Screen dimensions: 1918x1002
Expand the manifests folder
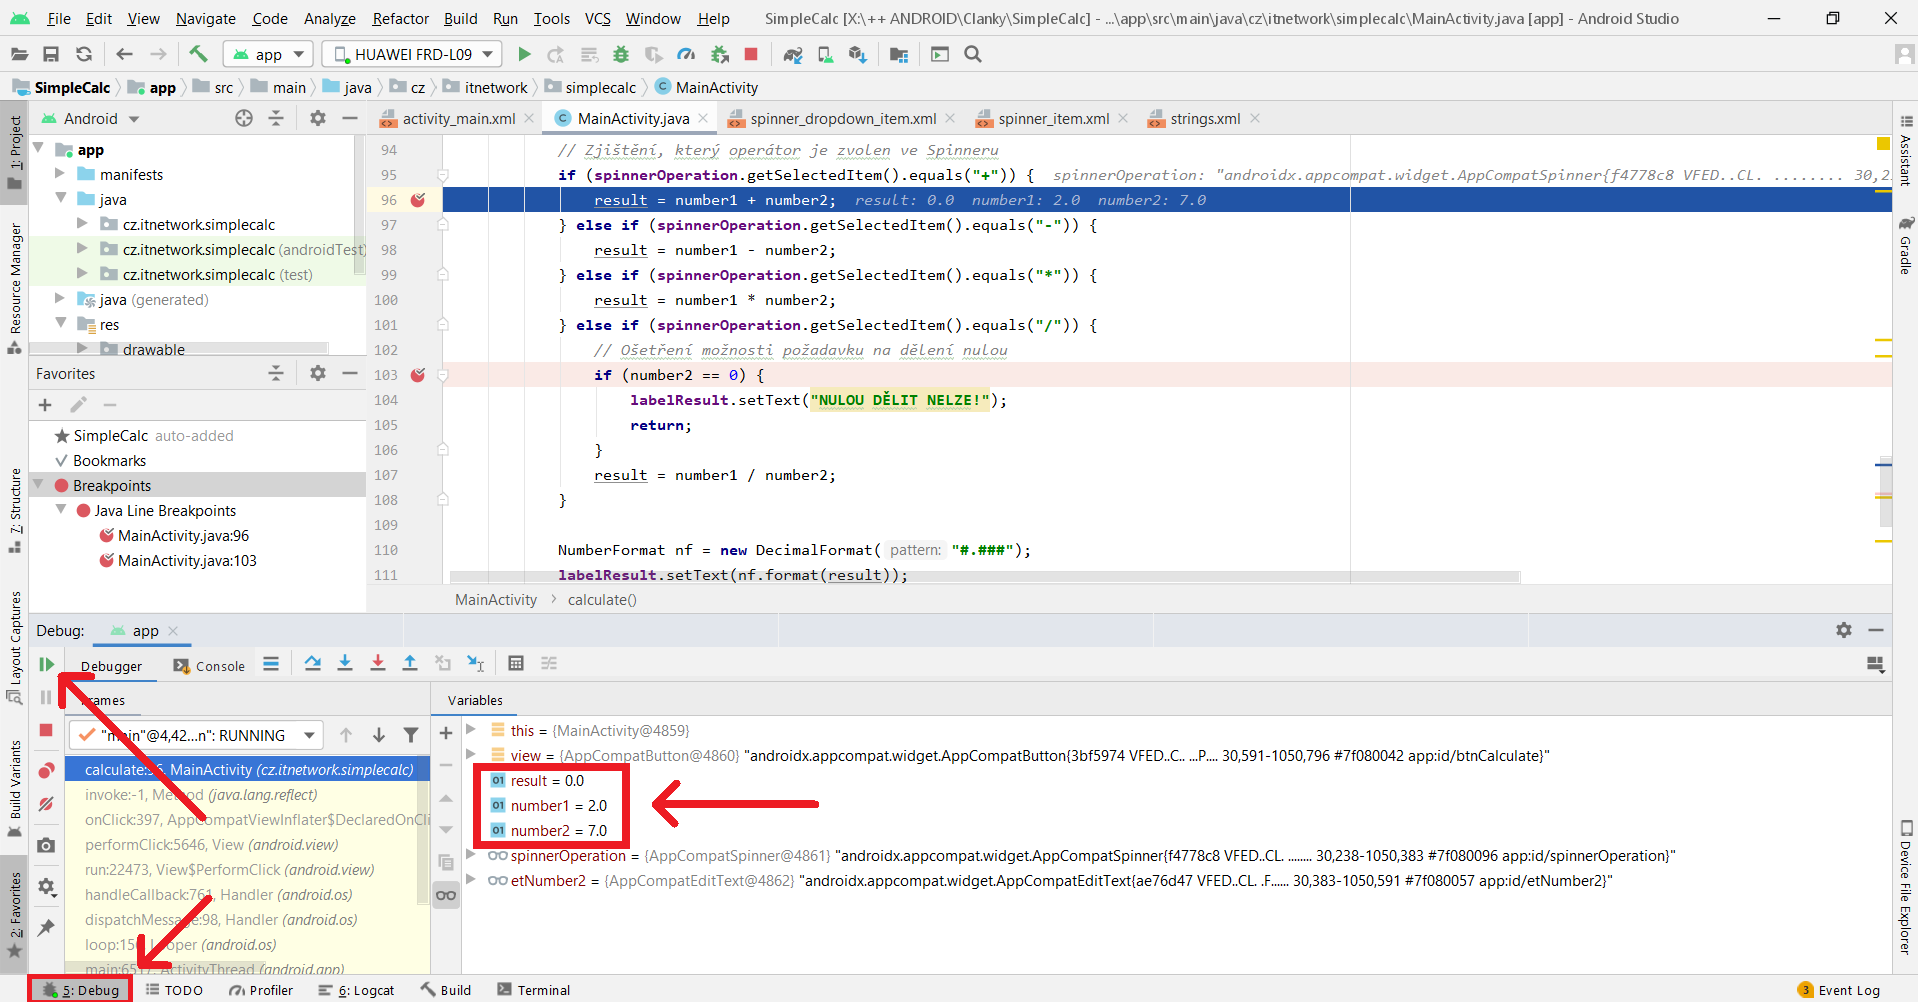(x=61, y=174)
